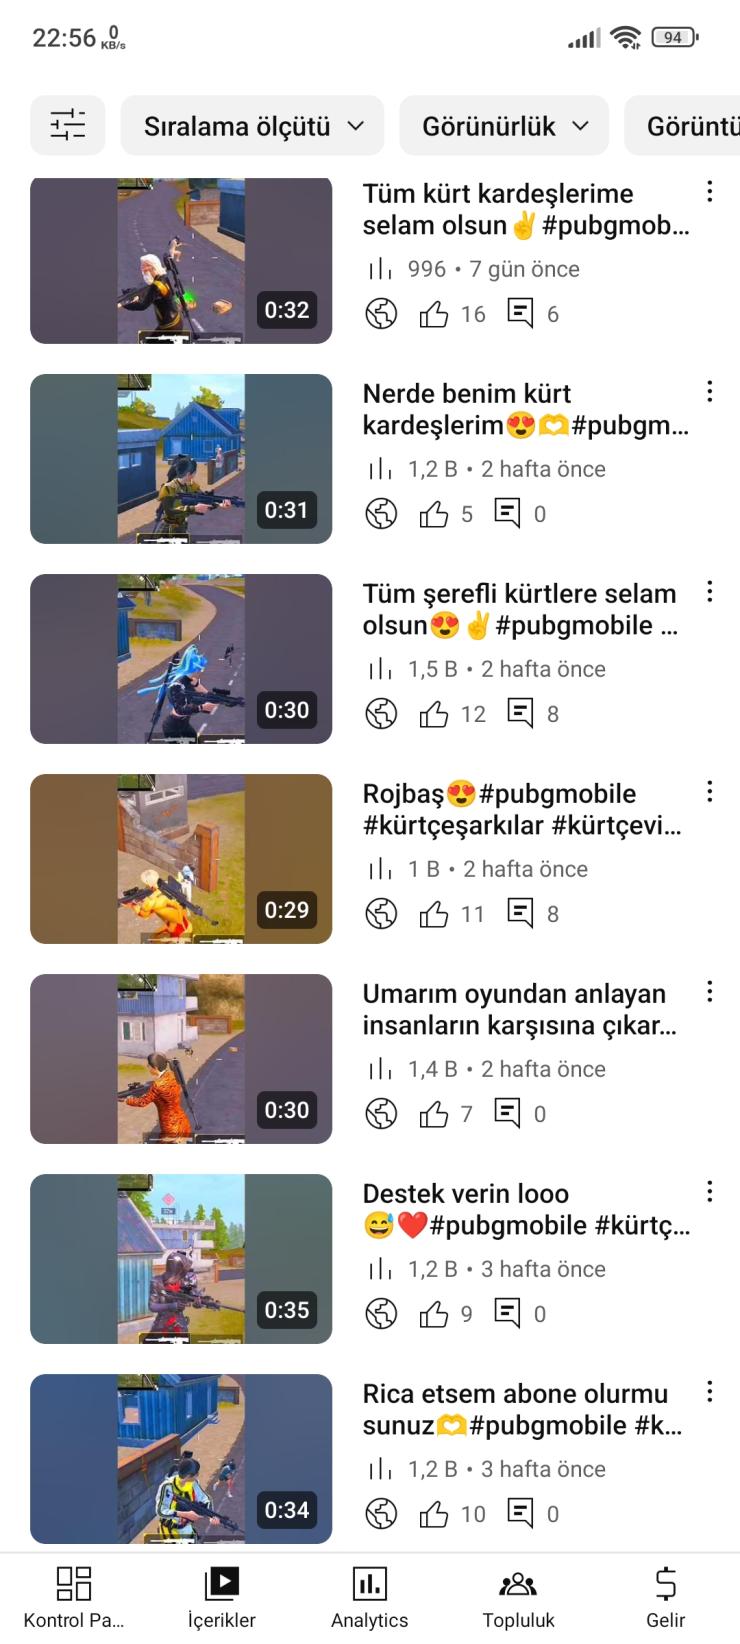Switch to the Kontrol Paneli tab

(74, 1598)
